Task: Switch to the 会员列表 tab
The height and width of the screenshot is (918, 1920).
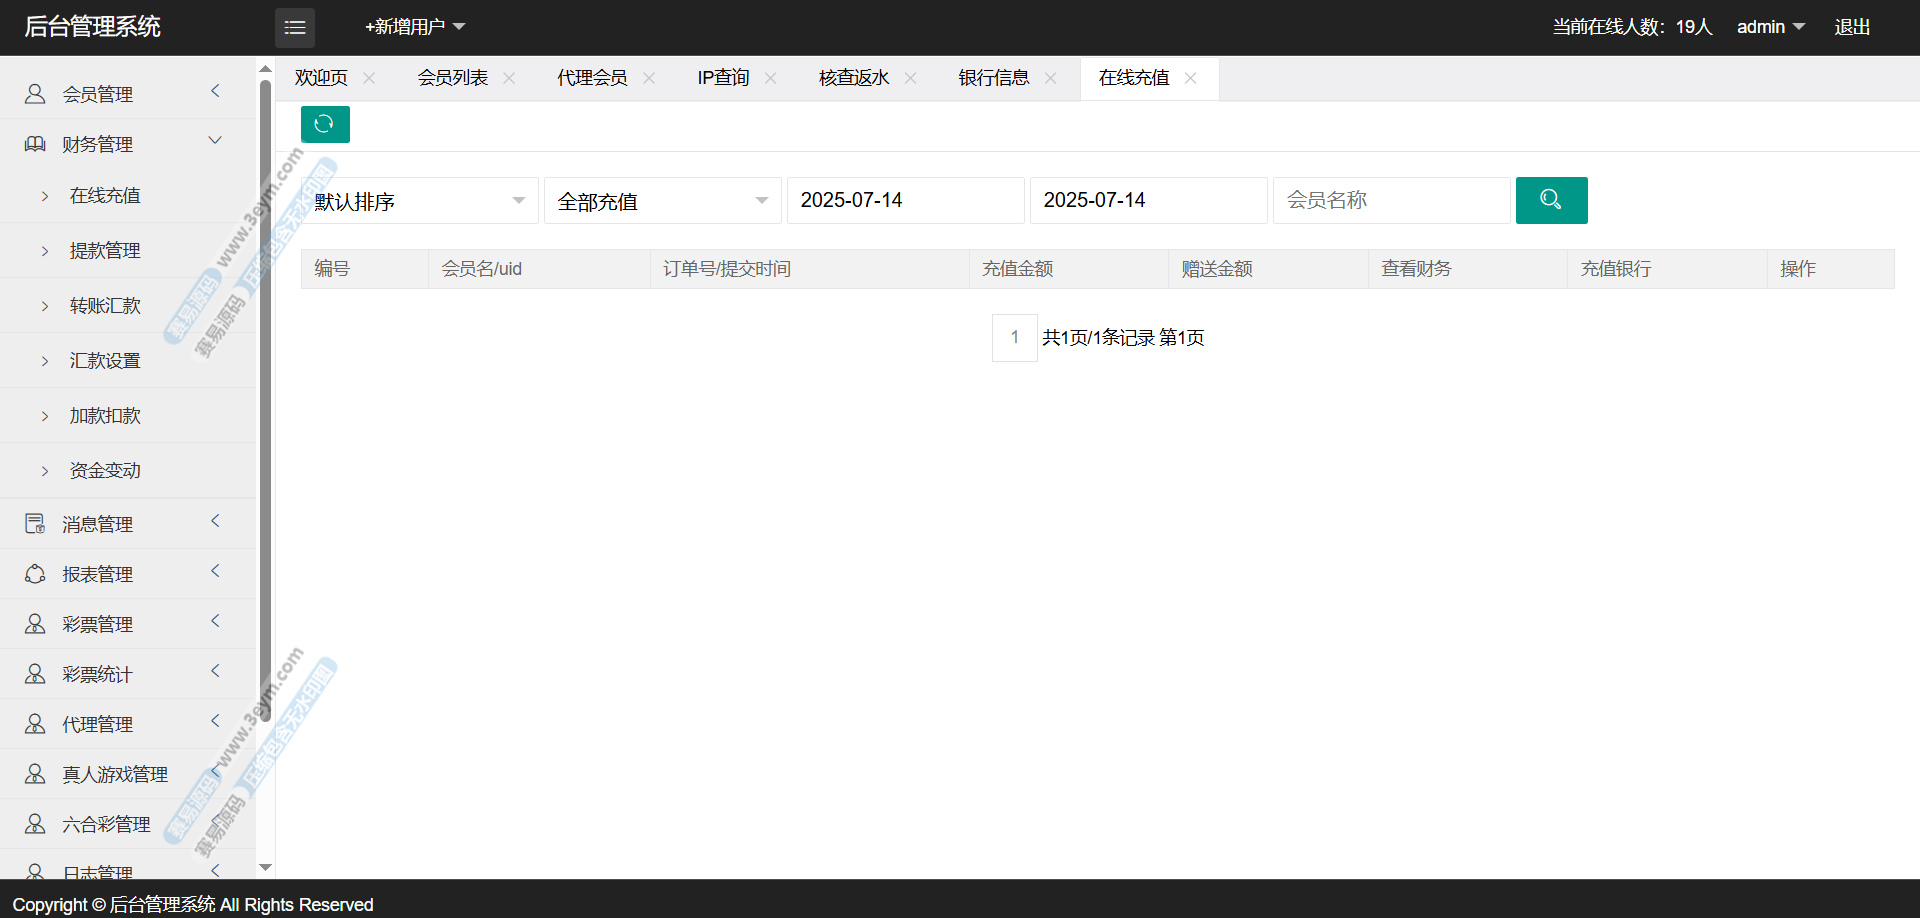Action: pos(452,78)
